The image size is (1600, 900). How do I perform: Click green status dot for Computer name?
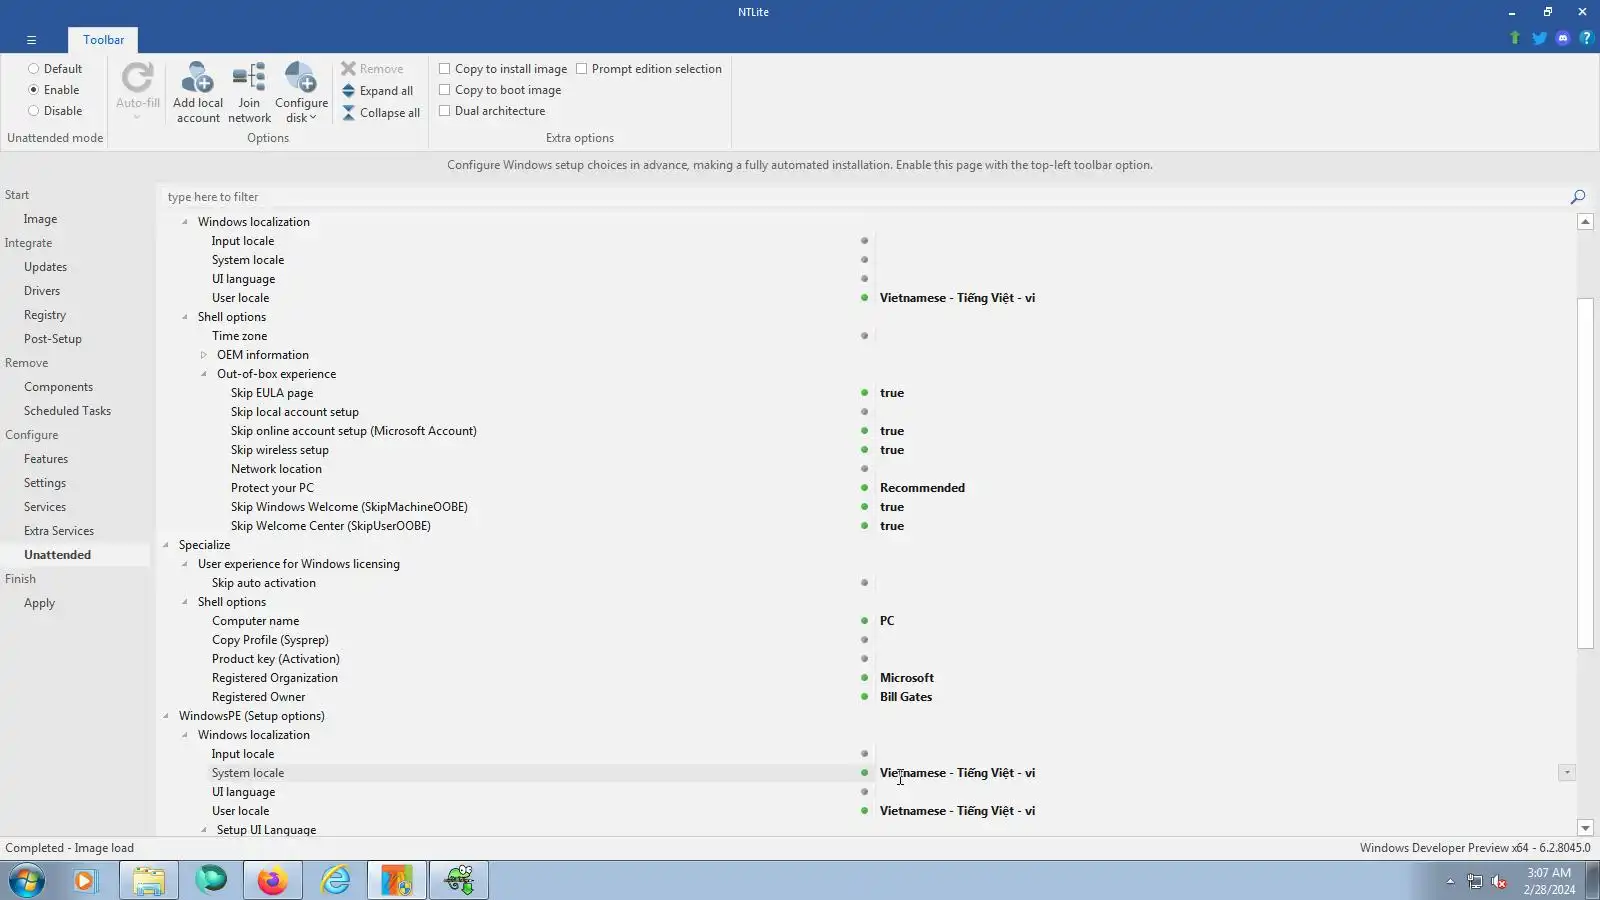865,621
